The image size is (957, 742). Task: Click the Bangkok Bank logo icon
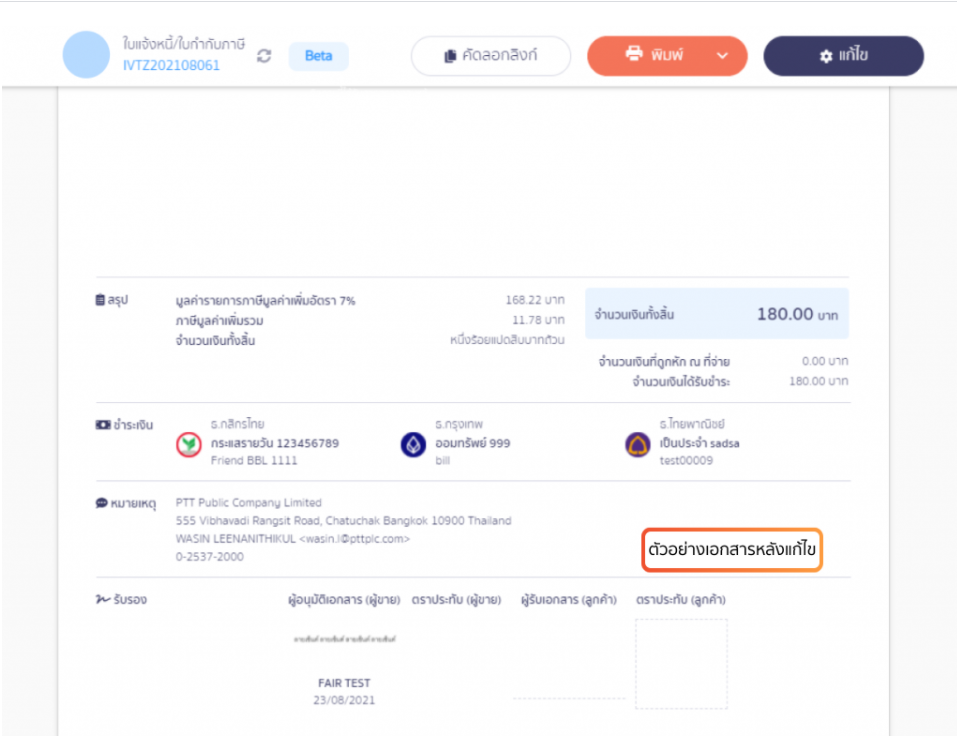(413, 445)
